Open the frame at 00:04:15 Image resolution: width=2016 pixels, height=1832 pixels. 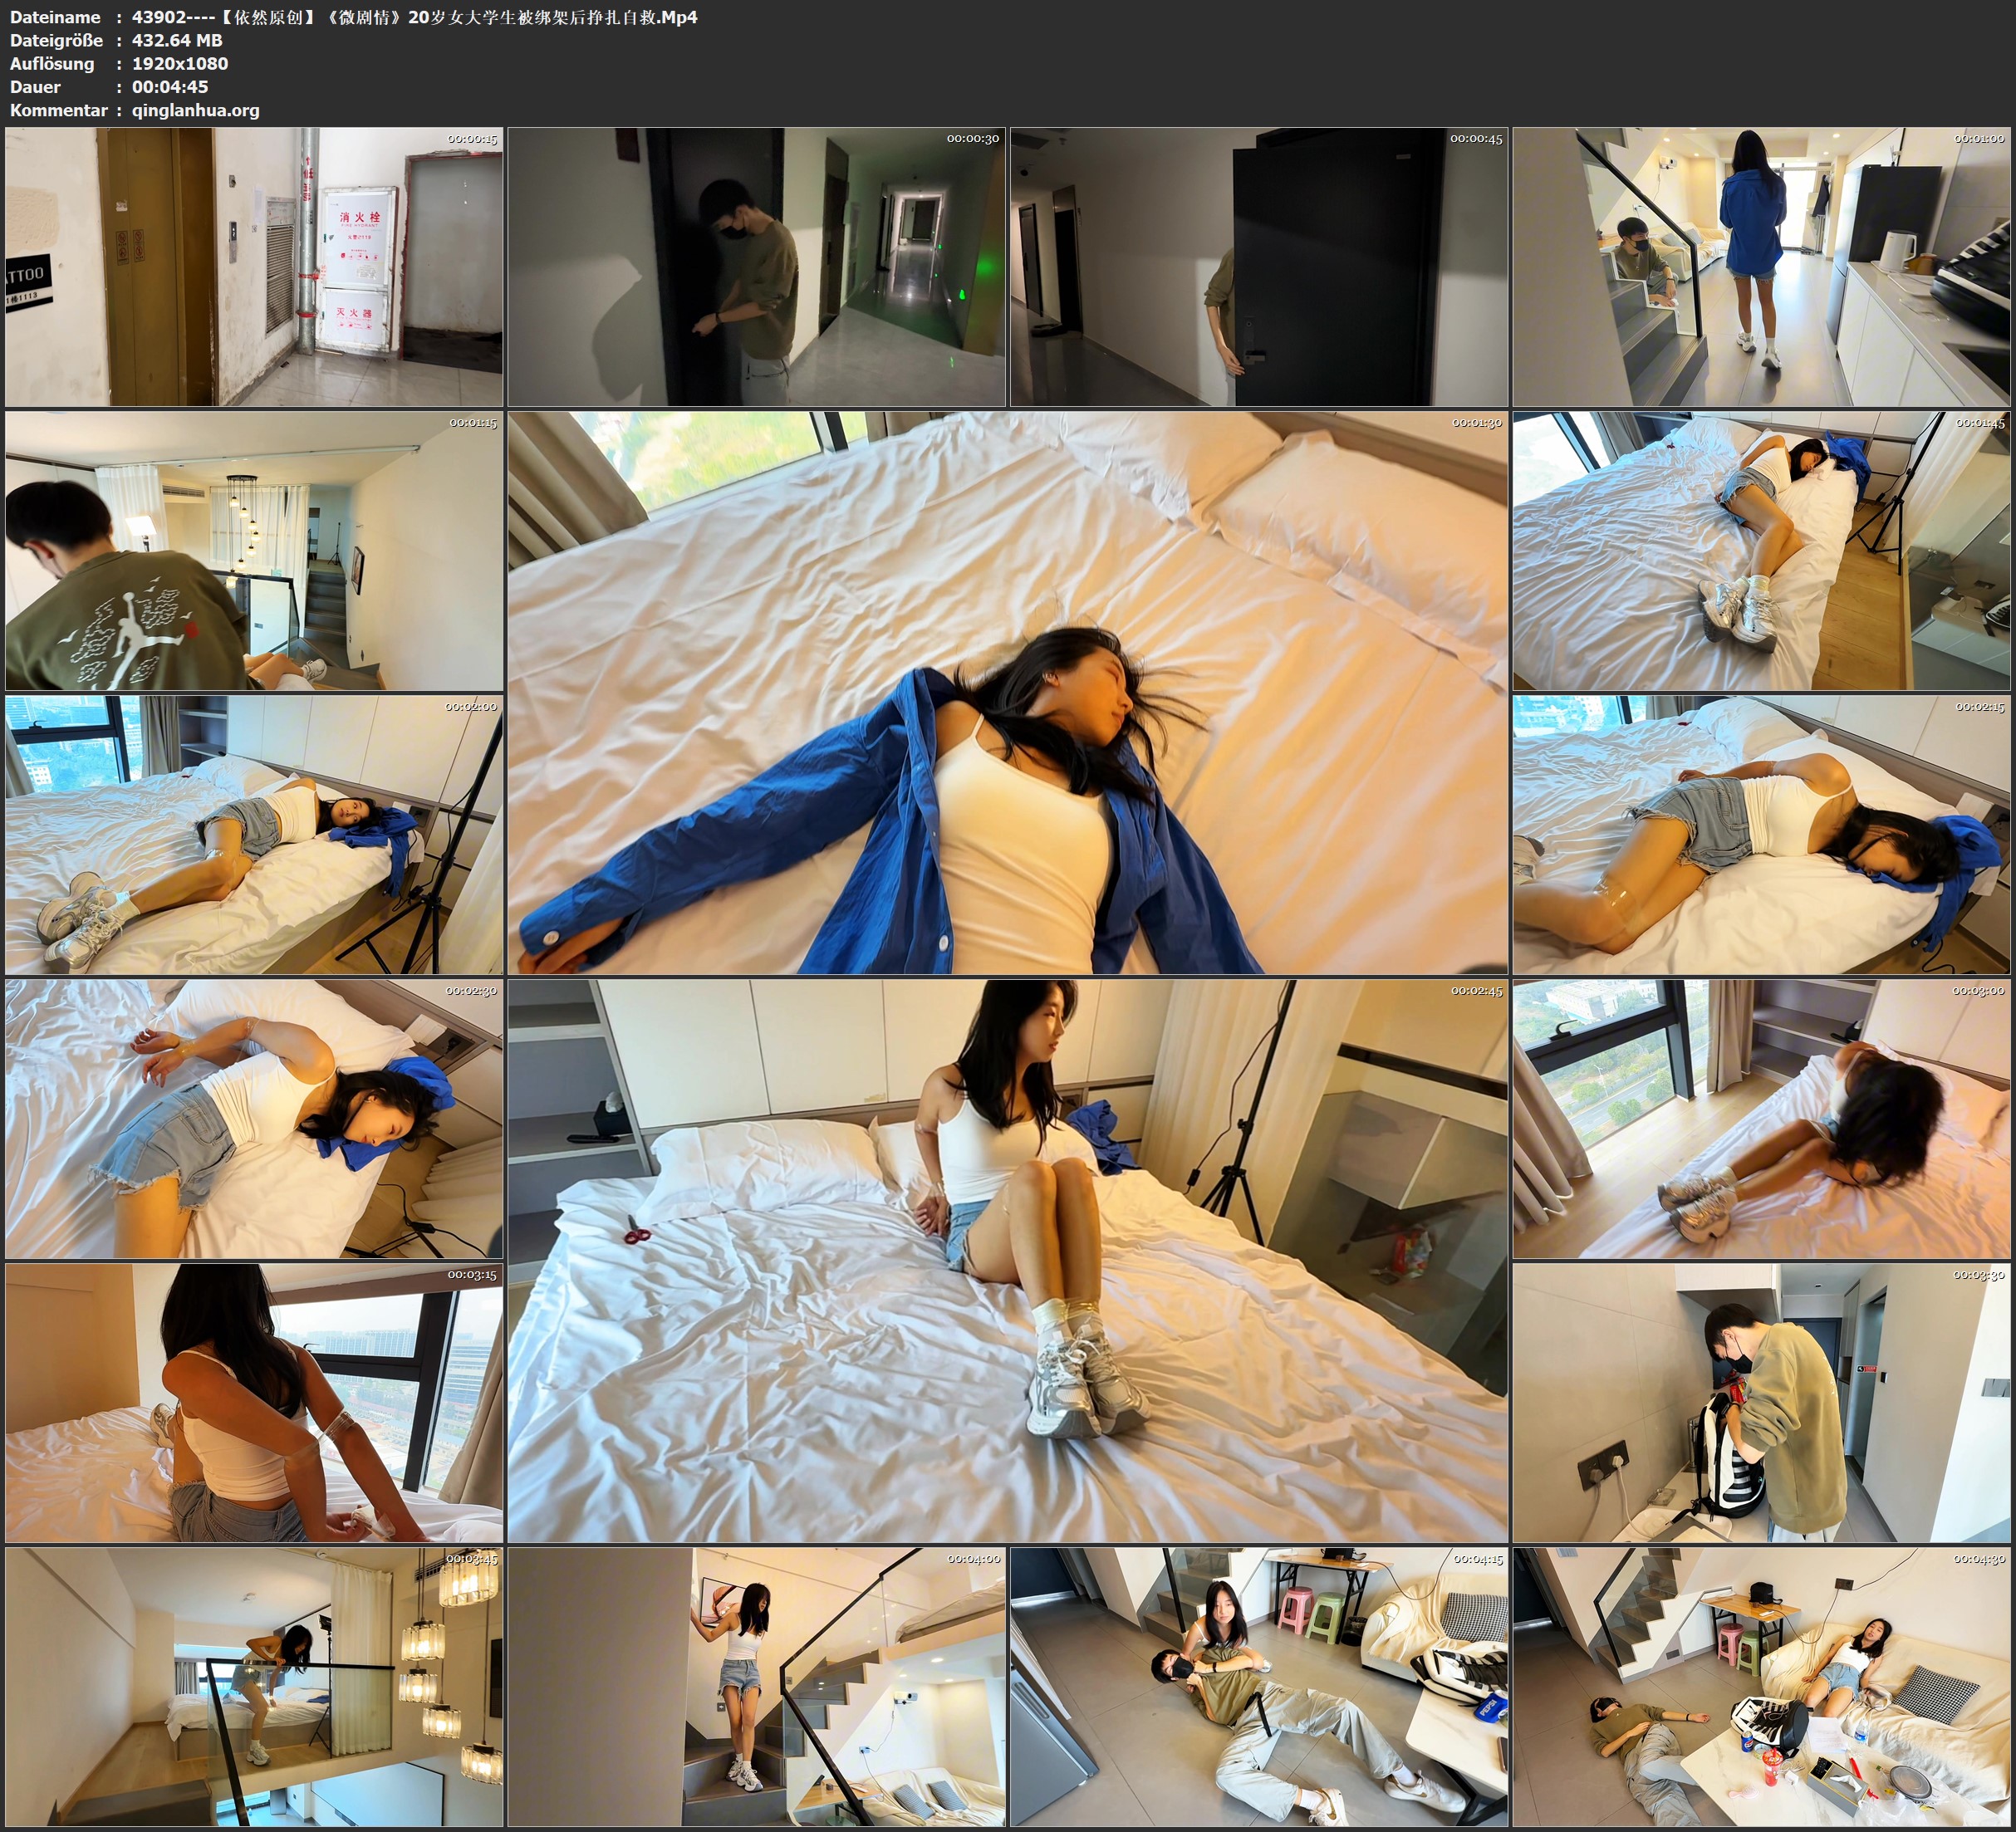tap(1258, 1686)
